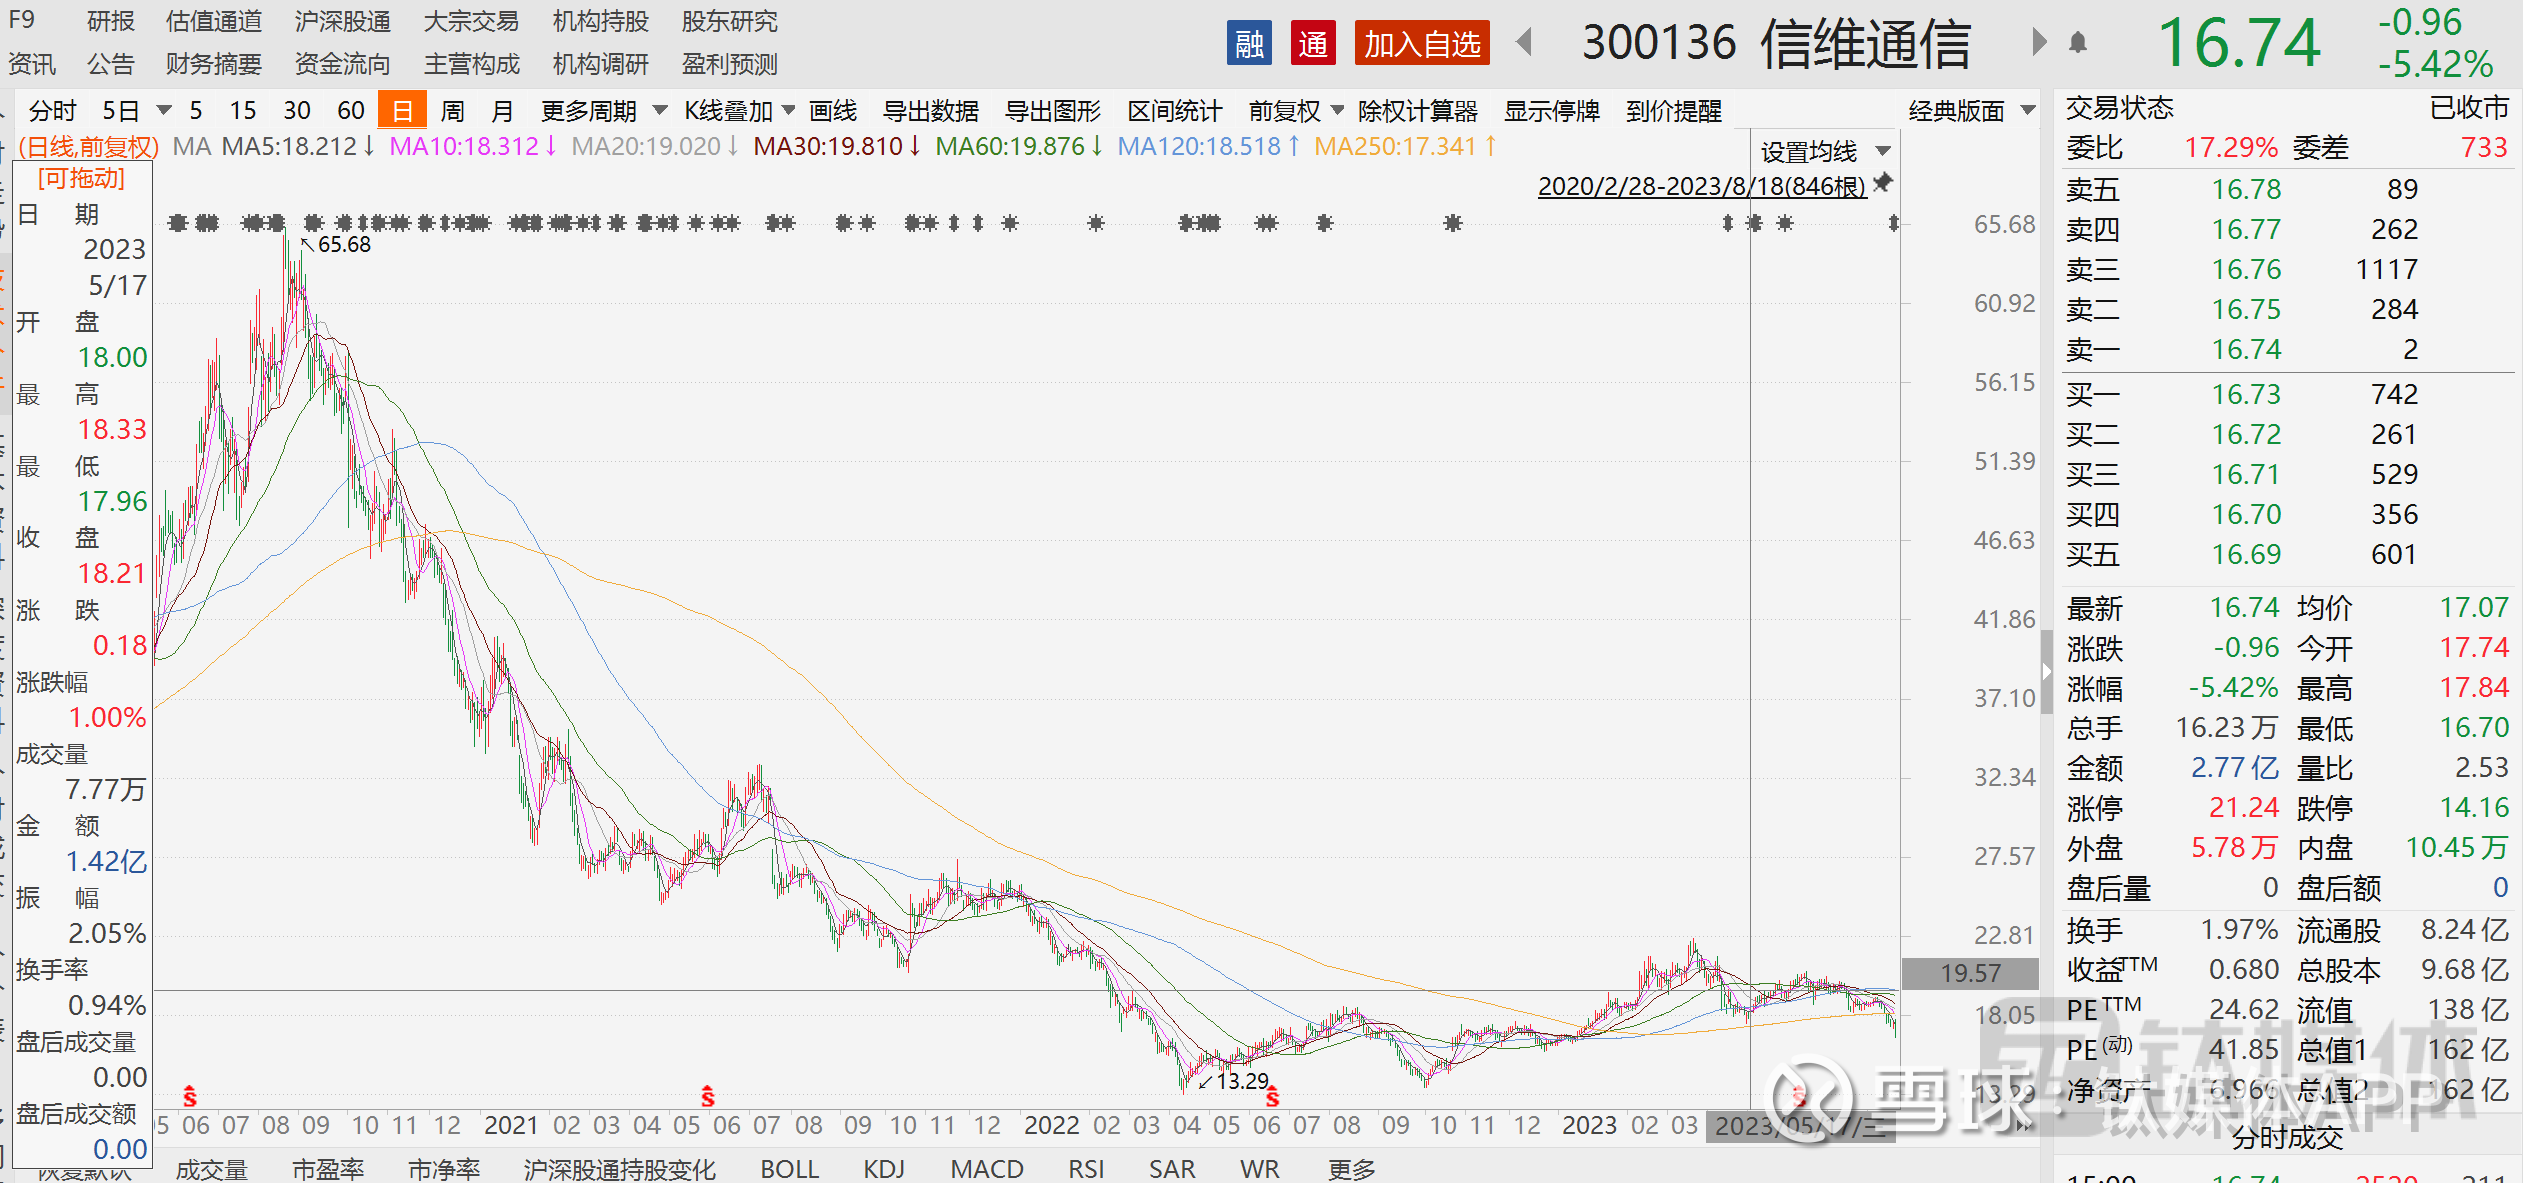Select the 画线 drawing tool
This screenshot has width=2523, height=1183.
(831, 110)
